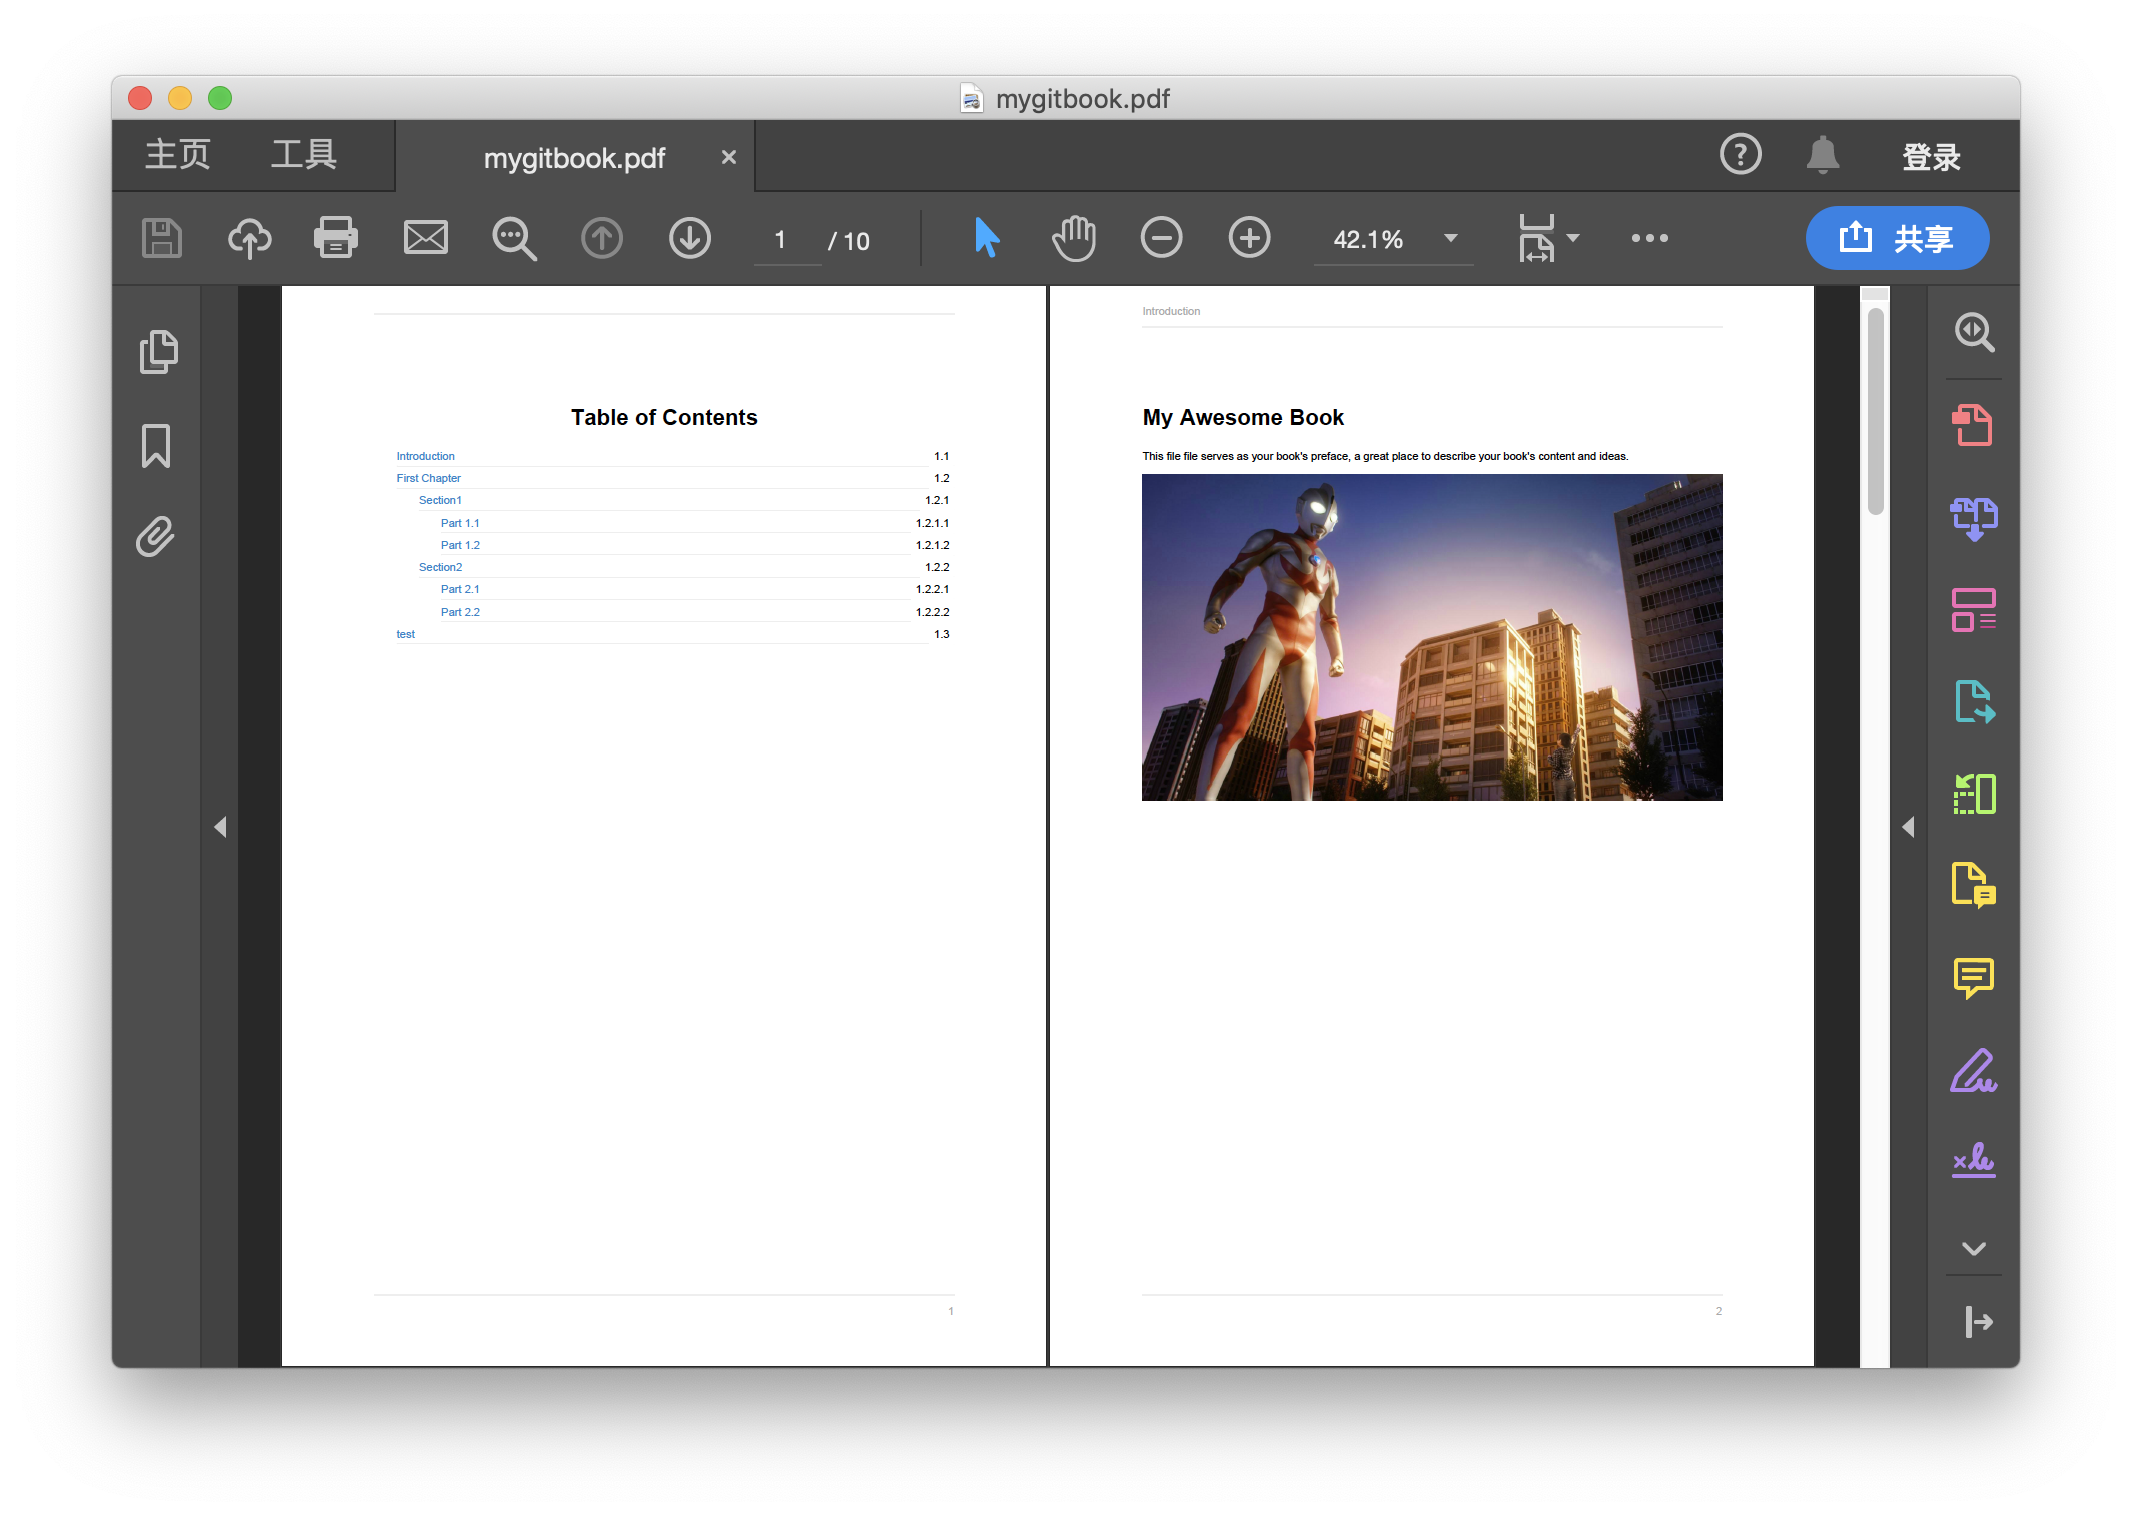Viewport: 2132px width, 1516px height.
Task: Go to next page with down arrow
Action: 690,238
